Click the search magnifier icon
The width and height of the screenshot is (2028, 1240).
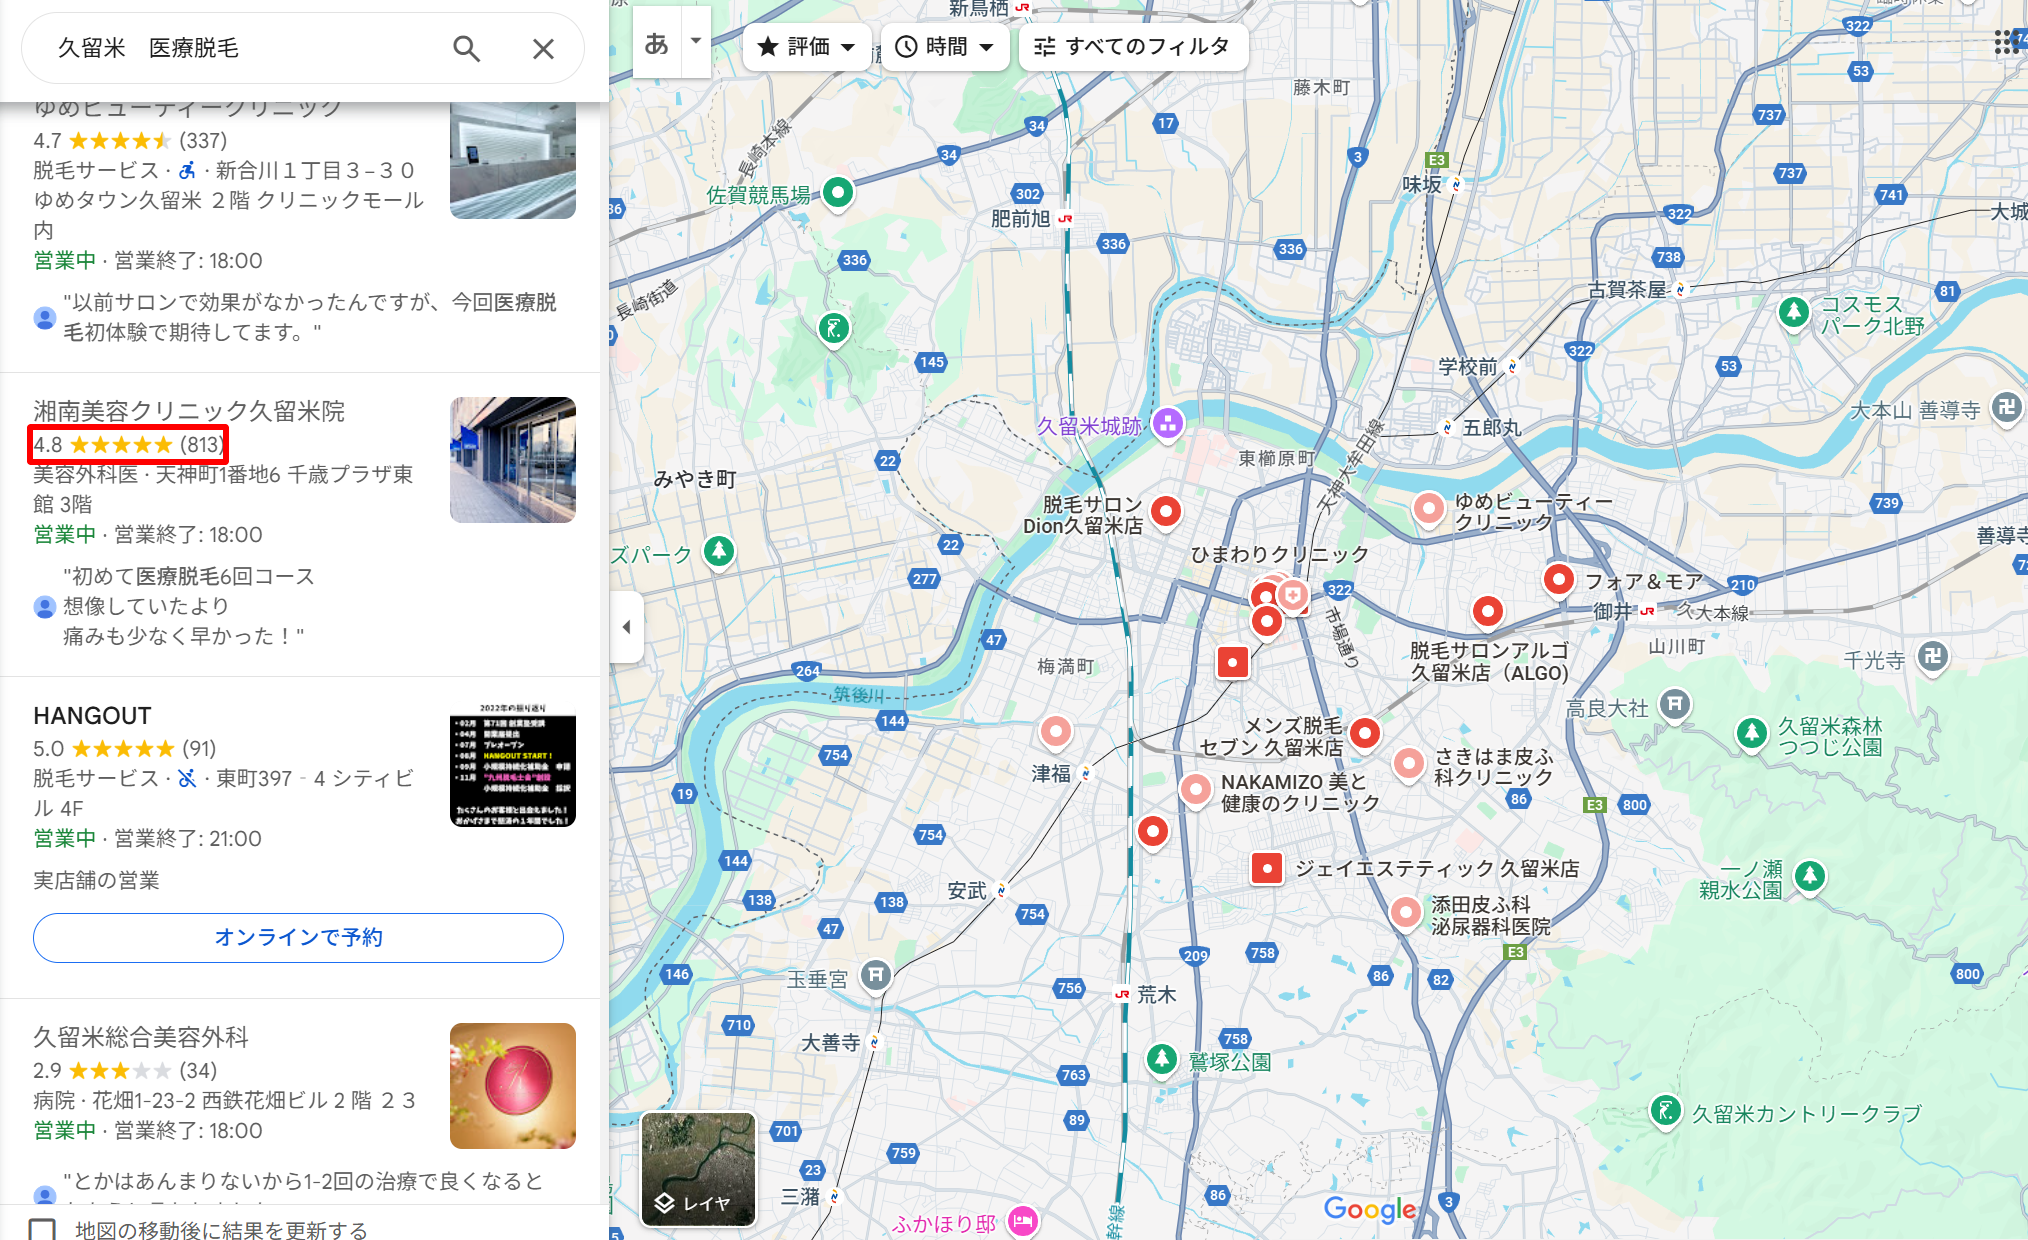pos(466,48)
